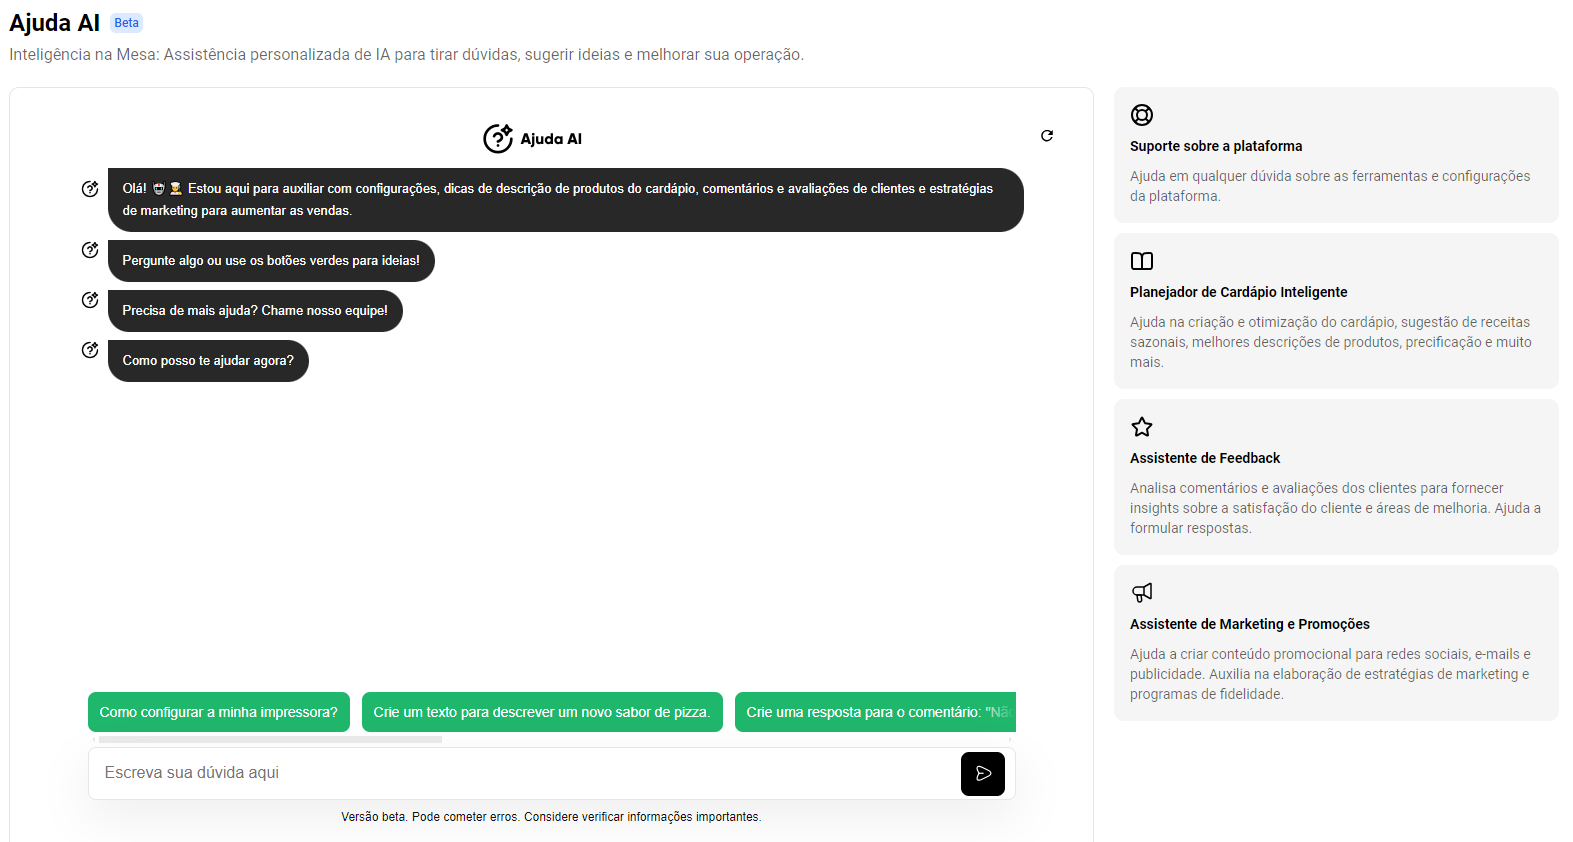Click the horizontal scrollbar under the suggestion buttons

click(x=270, y=740)
